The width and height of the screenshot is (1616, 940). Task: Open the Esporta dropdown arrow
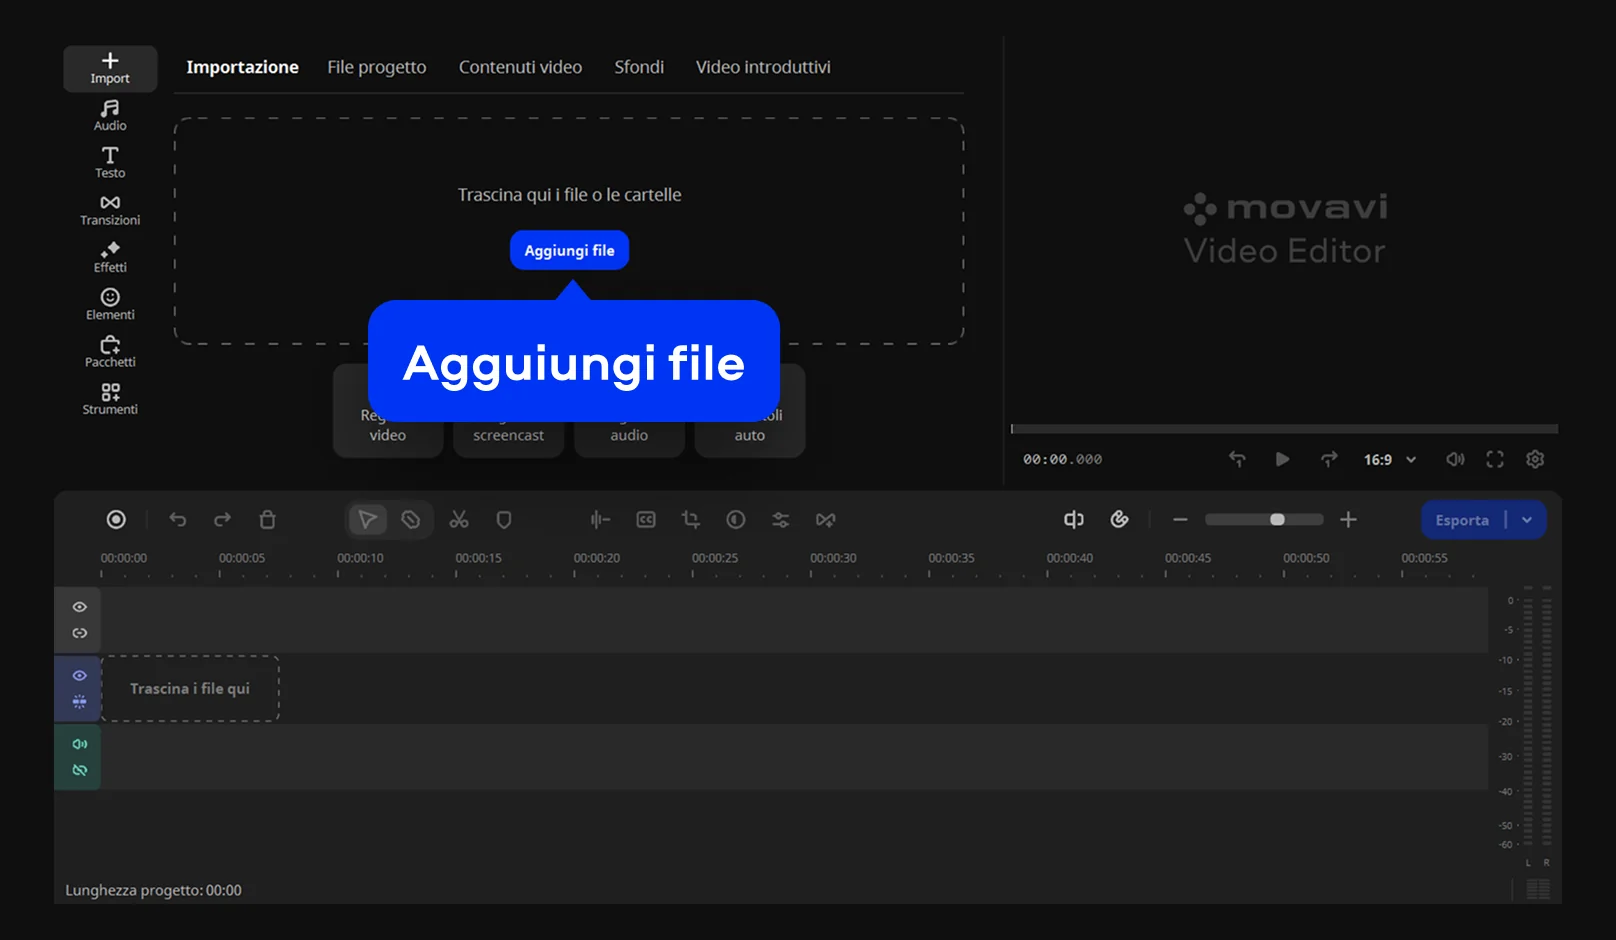pos(1527,520)
